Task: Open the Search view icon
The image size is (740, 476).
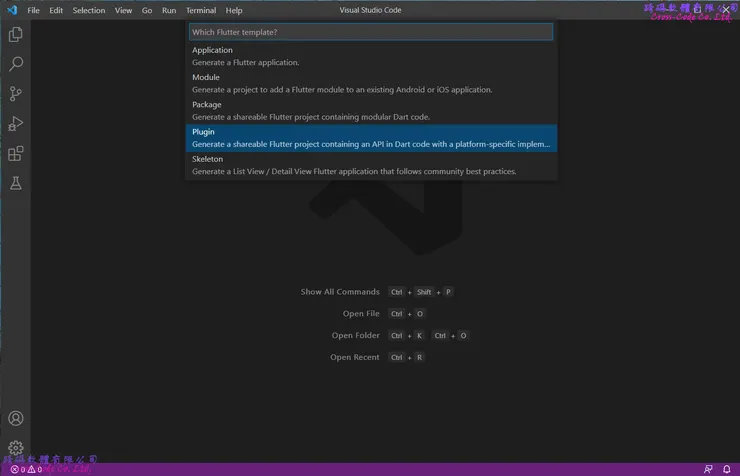Action: pos(16,64)
